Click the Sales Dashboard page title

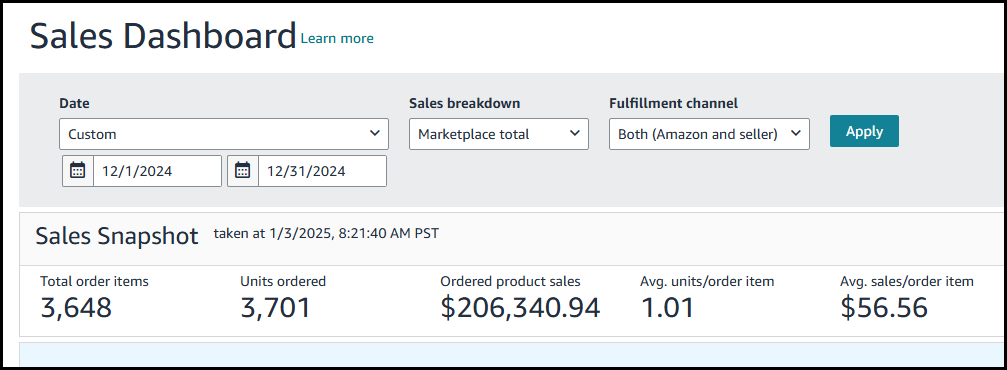point(163,37)
